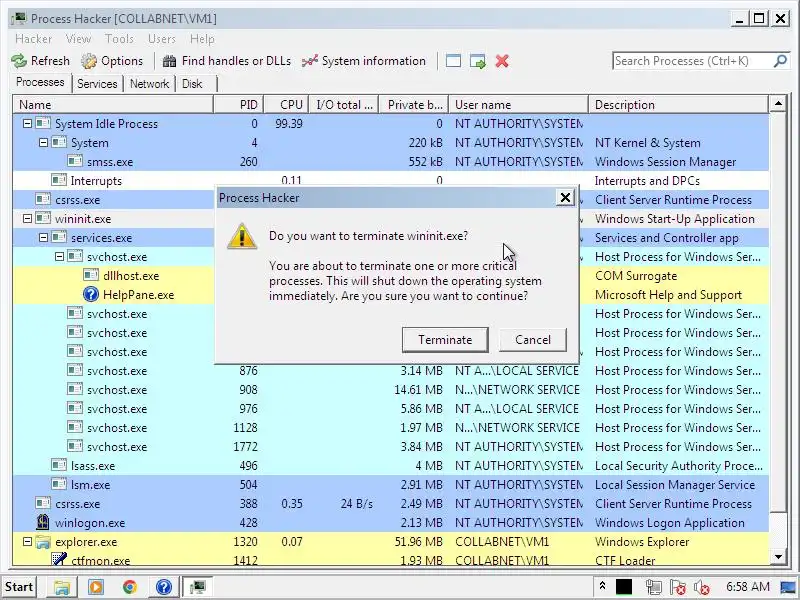Screen dimensions: 800x600
Task: Close the terminate confirmation dialog
Action: (565, 197)
